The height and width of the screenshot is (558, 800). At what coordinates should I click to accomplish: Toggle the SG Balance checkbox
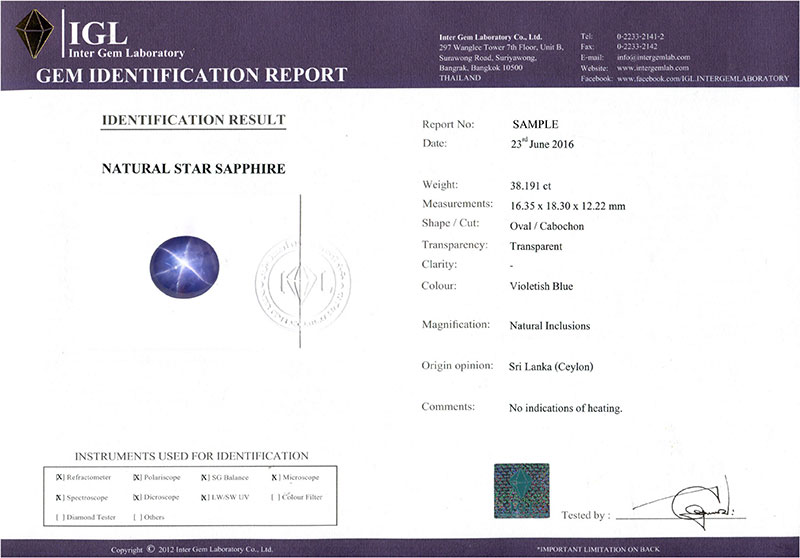pos(205,477)
